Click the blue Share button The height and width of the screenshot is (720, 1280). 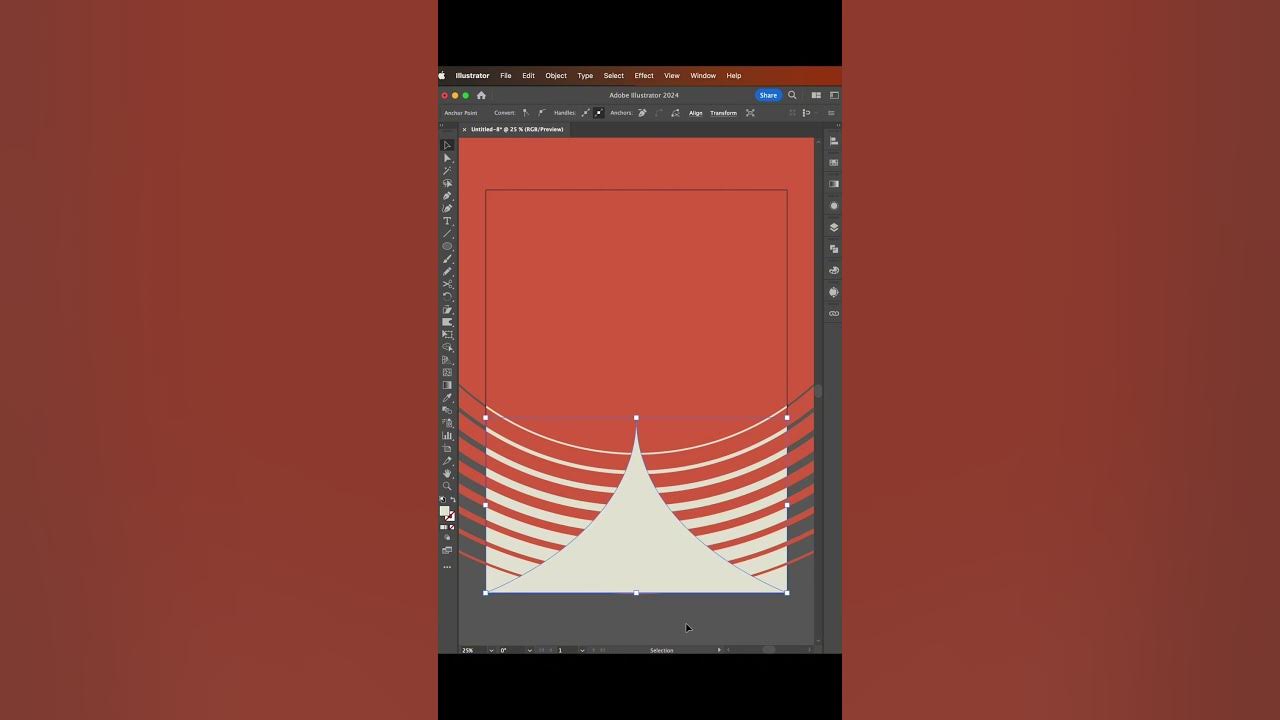coord(768,95)
